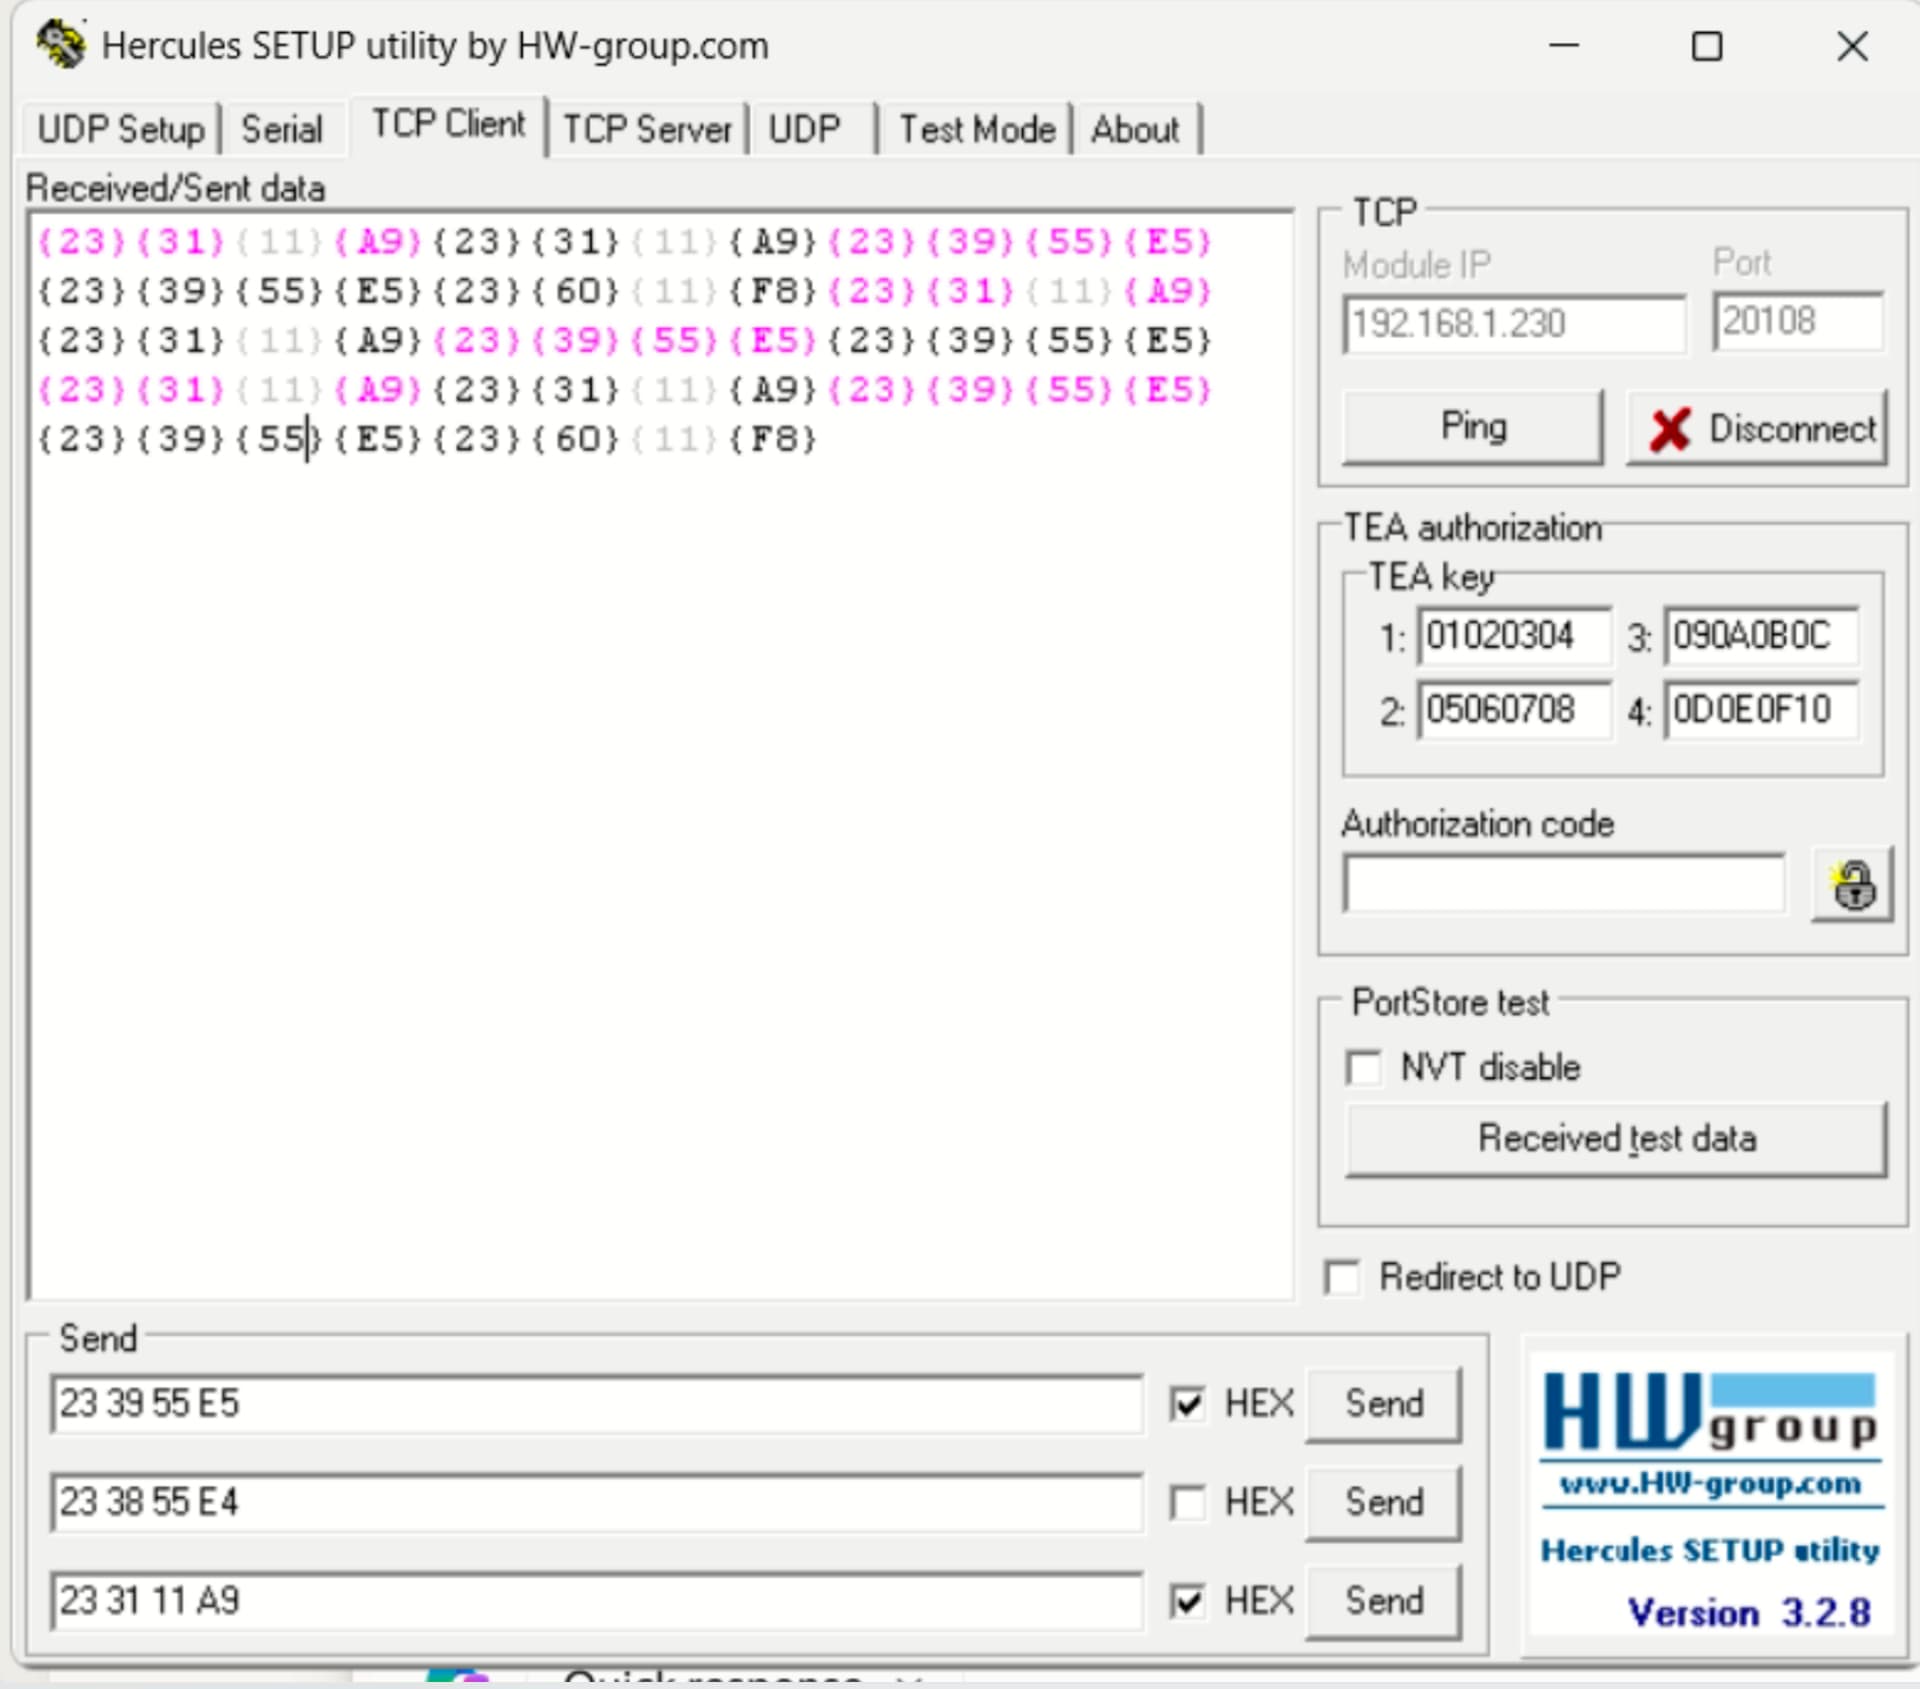Viewport: 1920px width, 1689px height.
Task: Enable HEX checkbox for 23 38 55 E4
Action: (1187, 1502)
